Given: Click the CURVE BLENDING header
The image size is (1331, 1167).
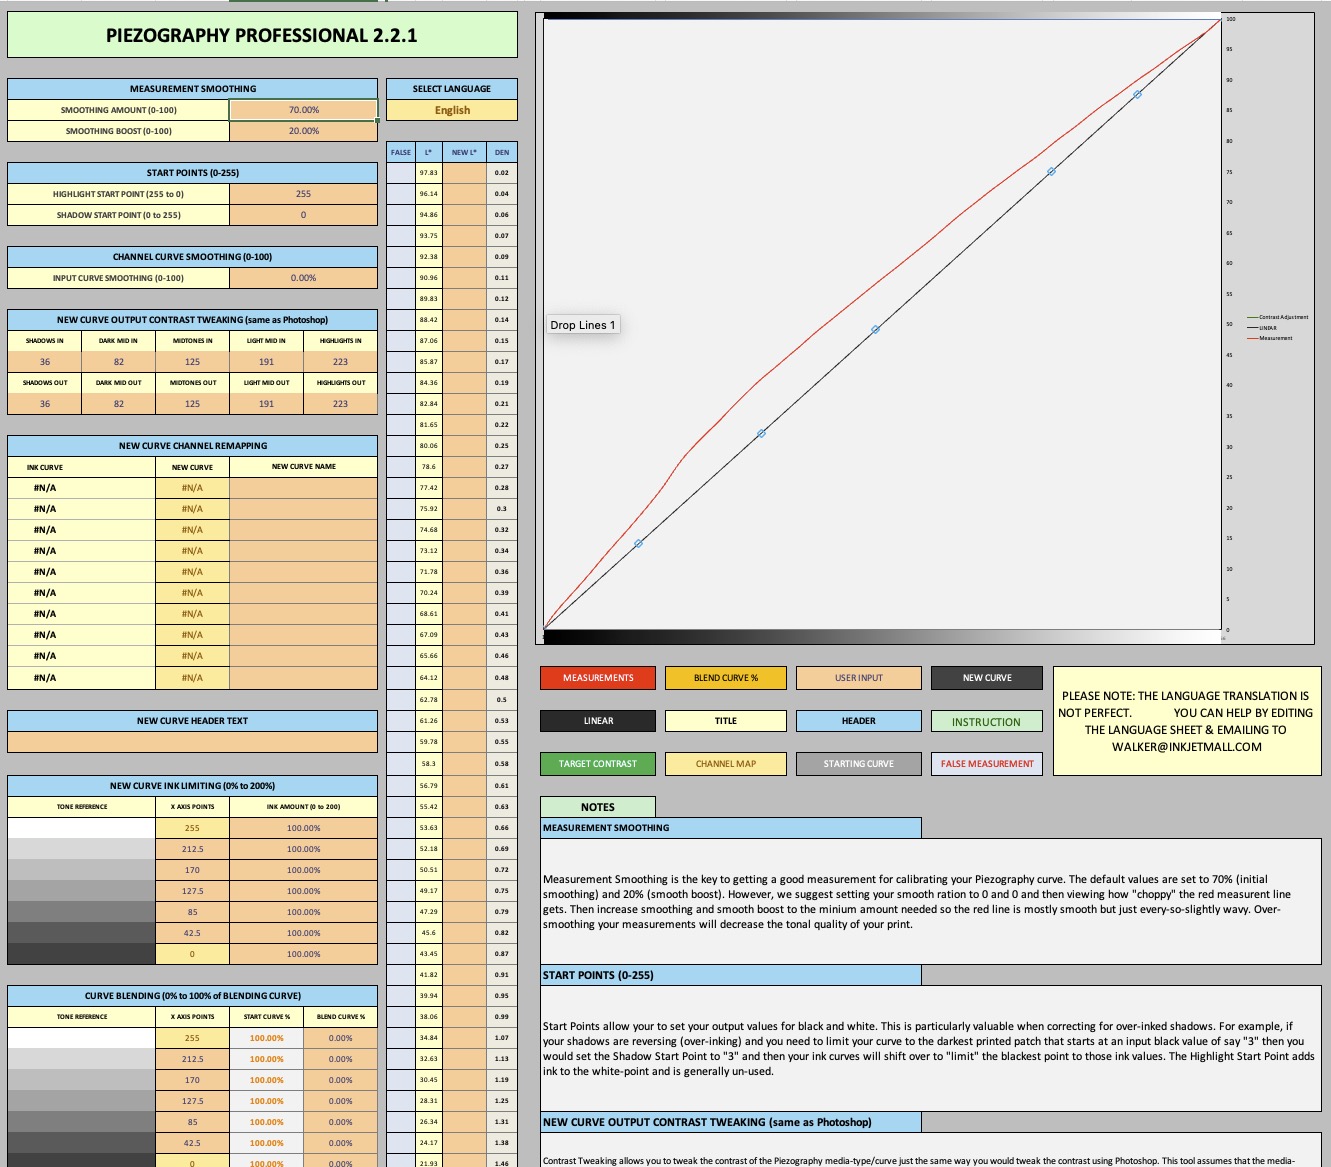Looking at the screenshot, I should coord(193,996).
